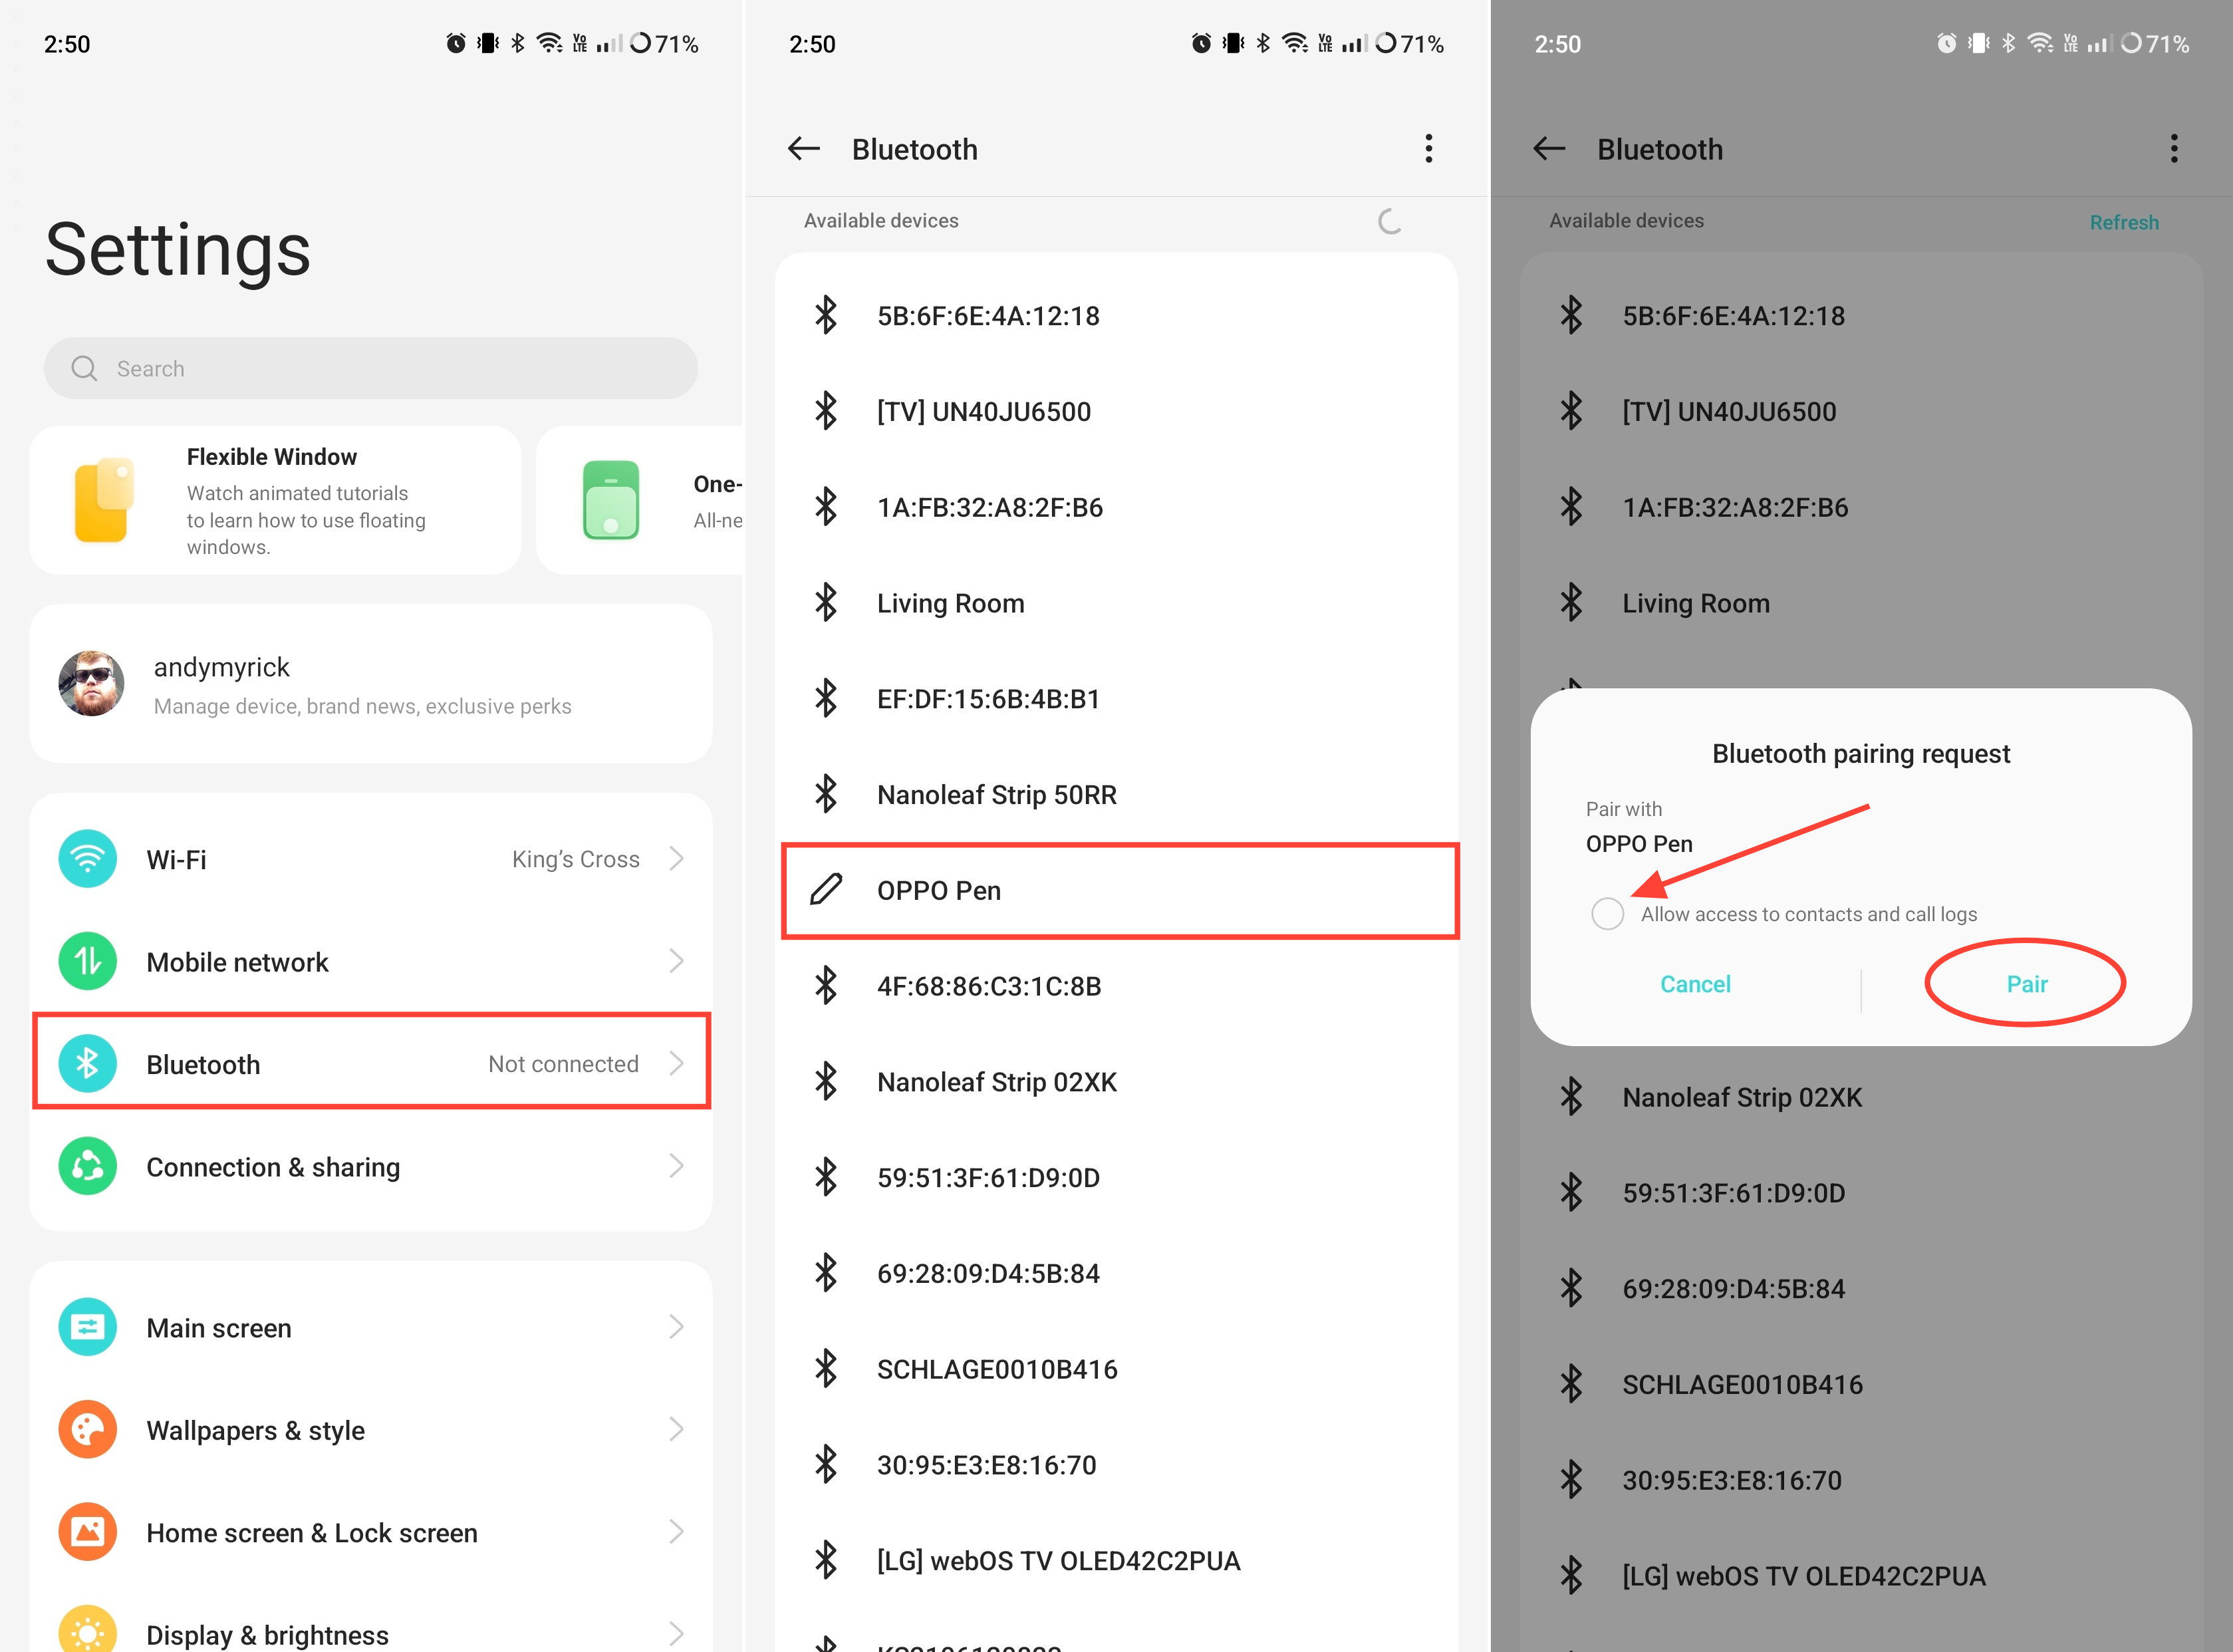2233x1652 pixels.
Task: Open Wallpapers & style chevron arrow
Action: [677, 1430]
